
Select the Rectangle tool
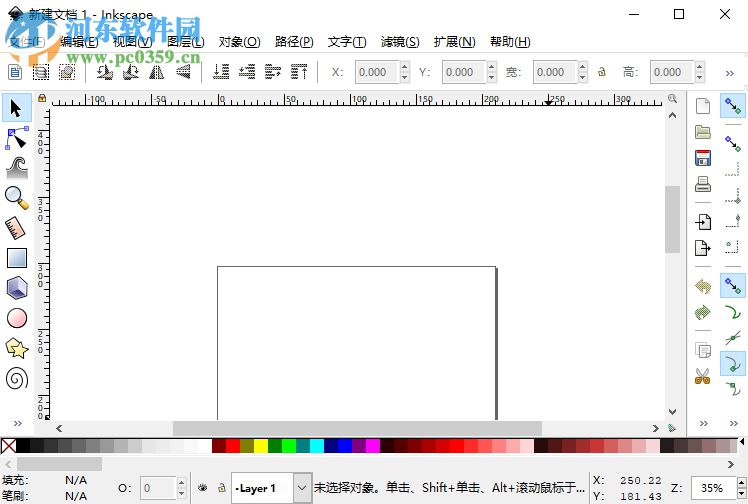point(17,258)
